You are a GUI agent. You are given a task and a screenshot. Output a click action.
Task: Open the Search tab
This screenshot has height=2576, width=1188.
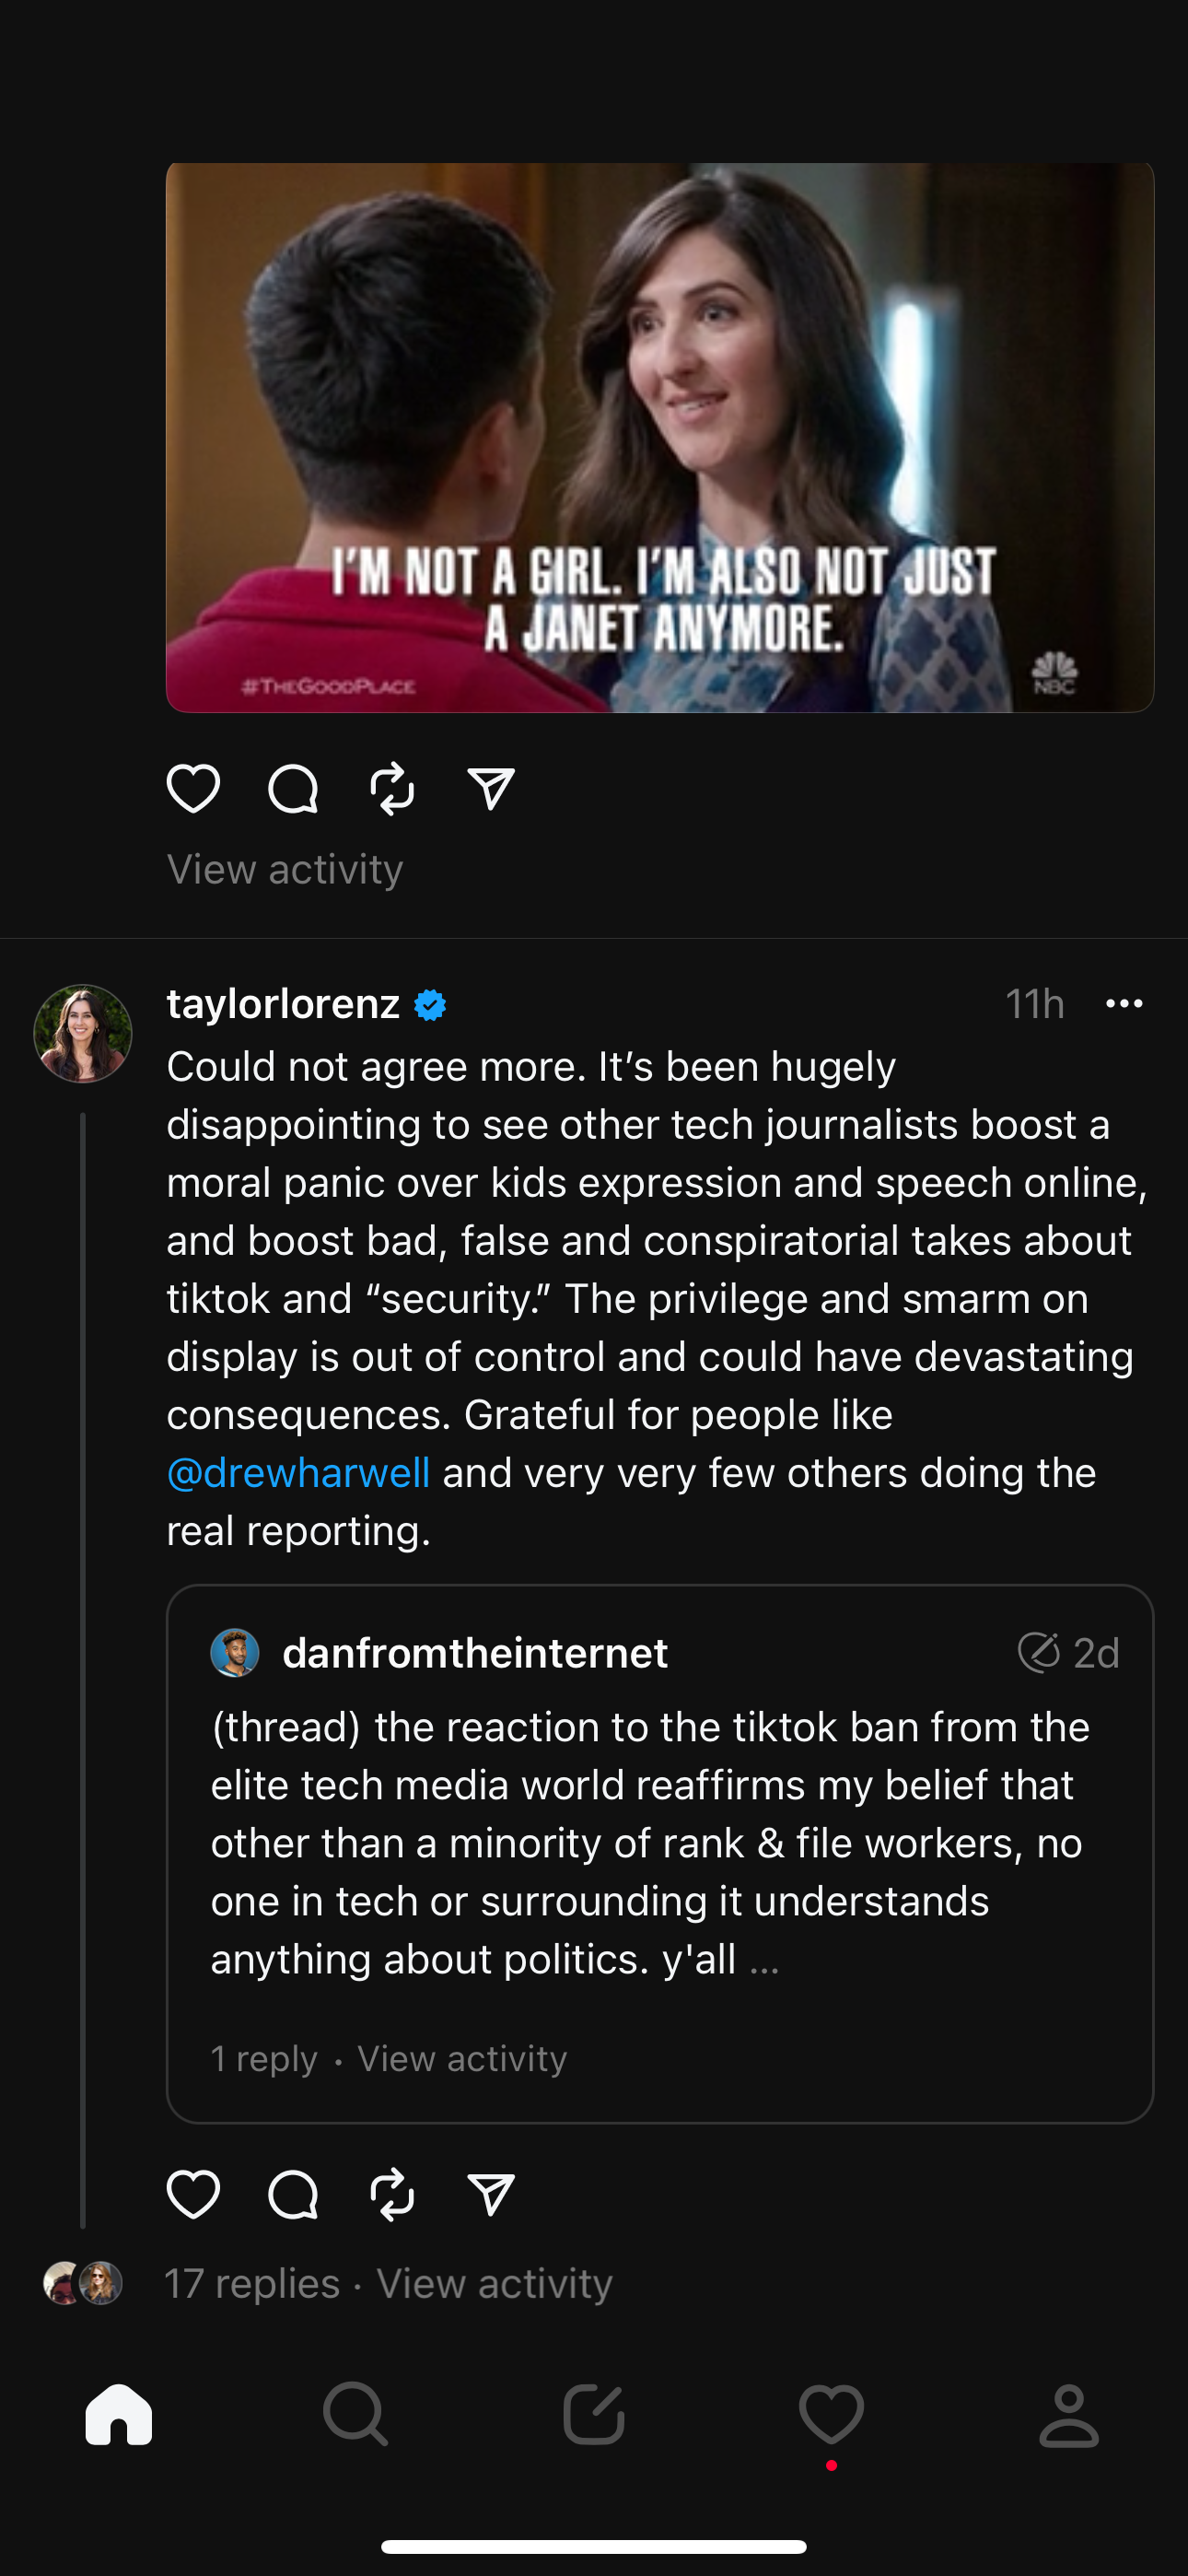tap(356, 2414)
